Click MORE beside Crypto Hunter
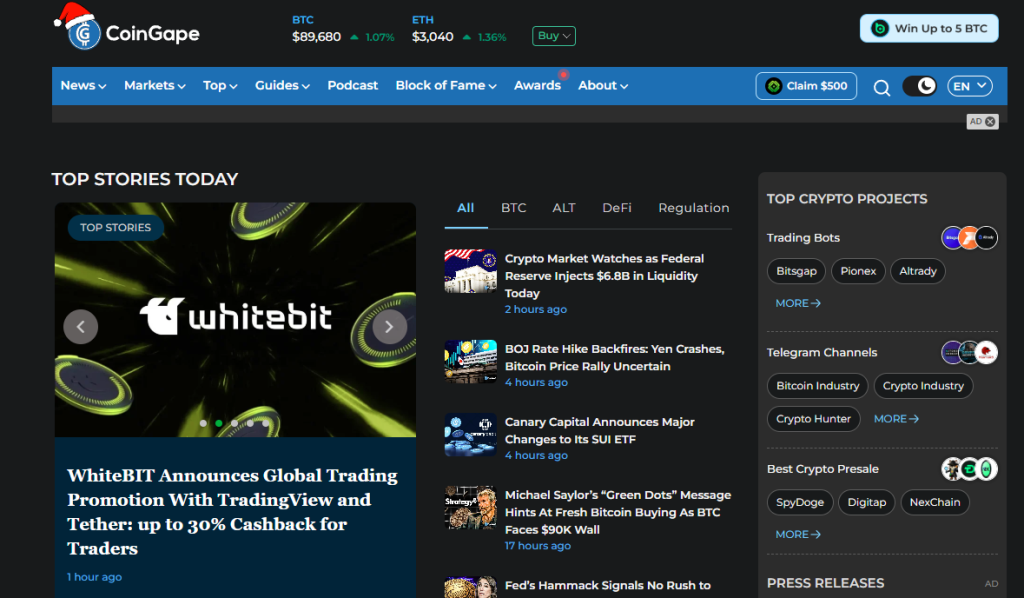1024x598 pixels. point(896,418)
